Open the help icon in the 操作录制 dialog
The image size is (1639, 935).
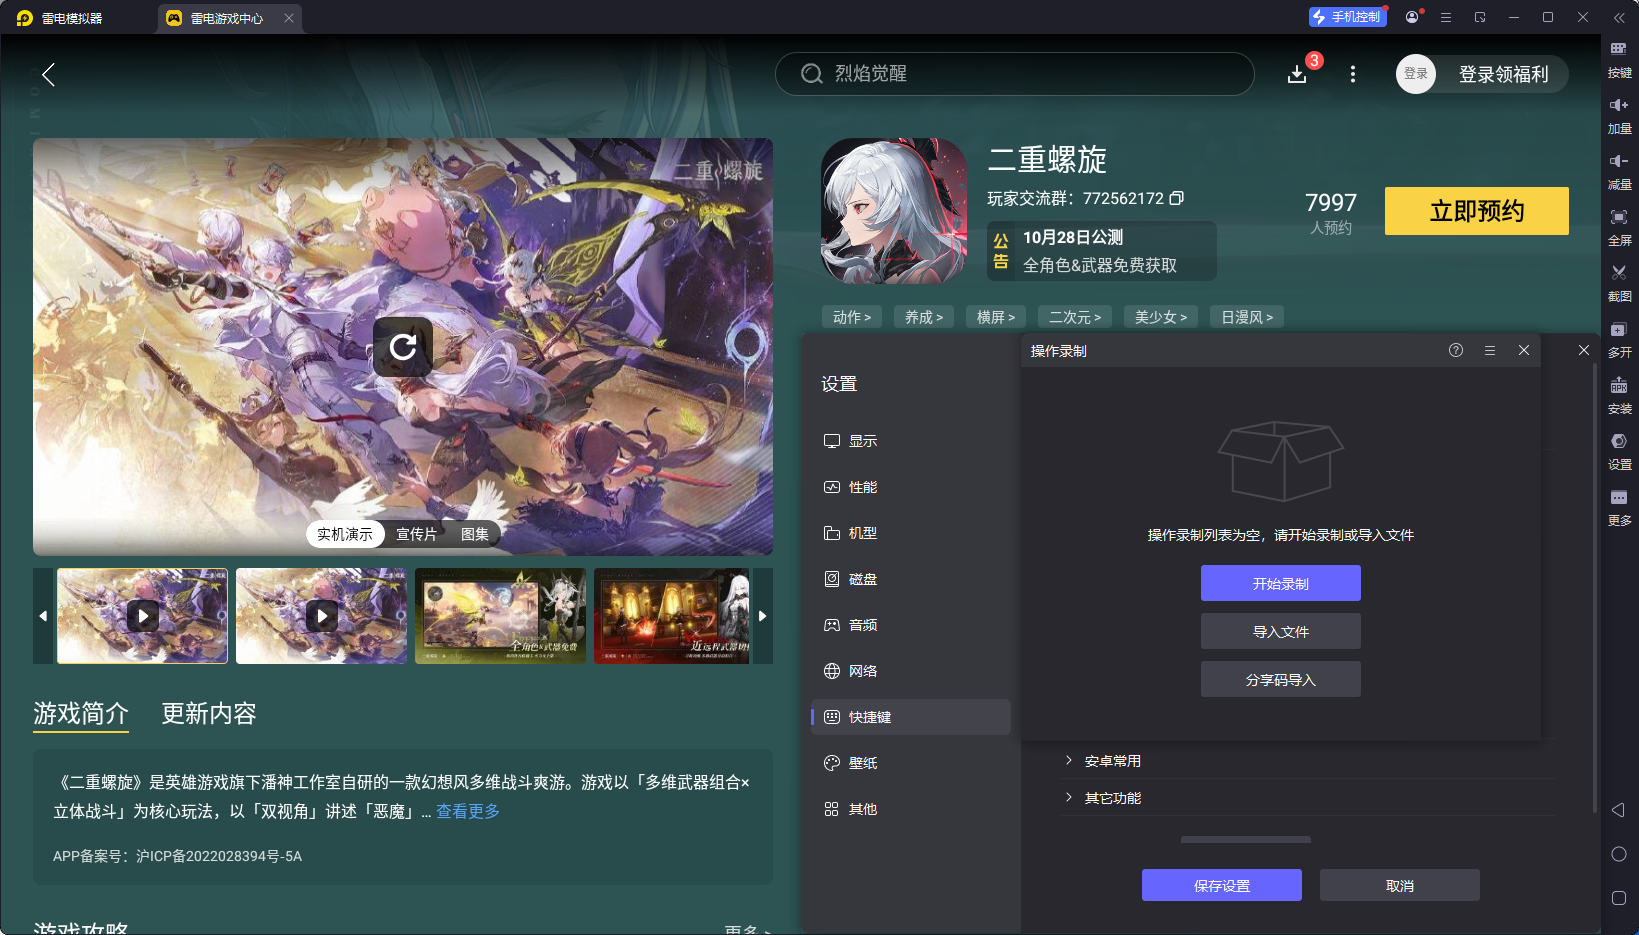(1455, 350)
